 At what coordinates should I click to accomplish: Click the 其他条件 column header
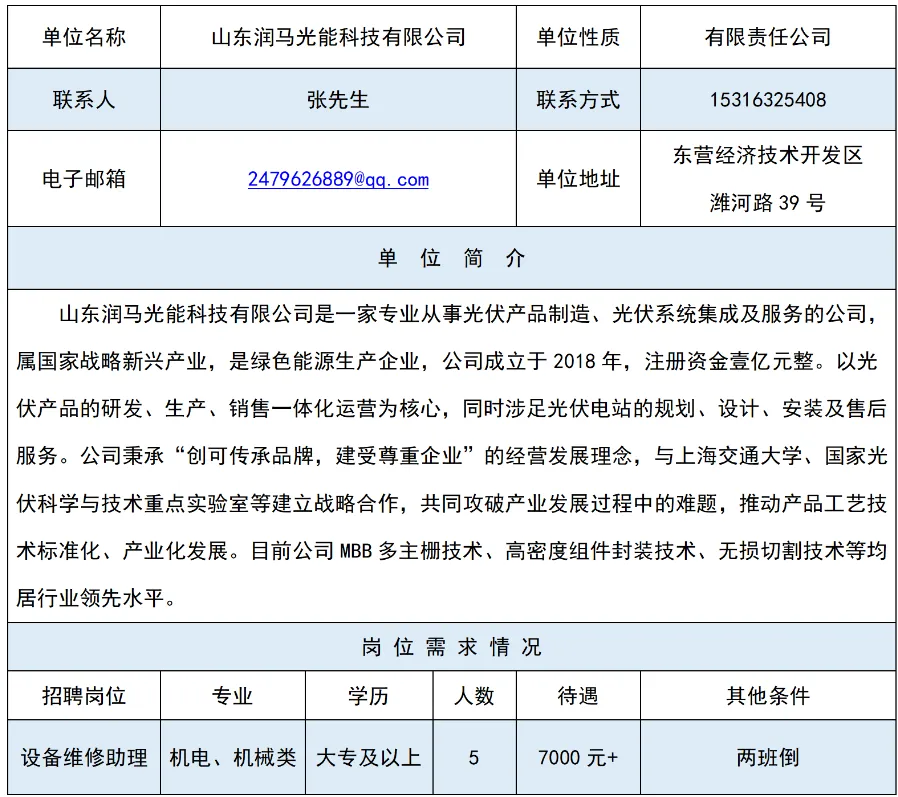(x=768, y=696)
